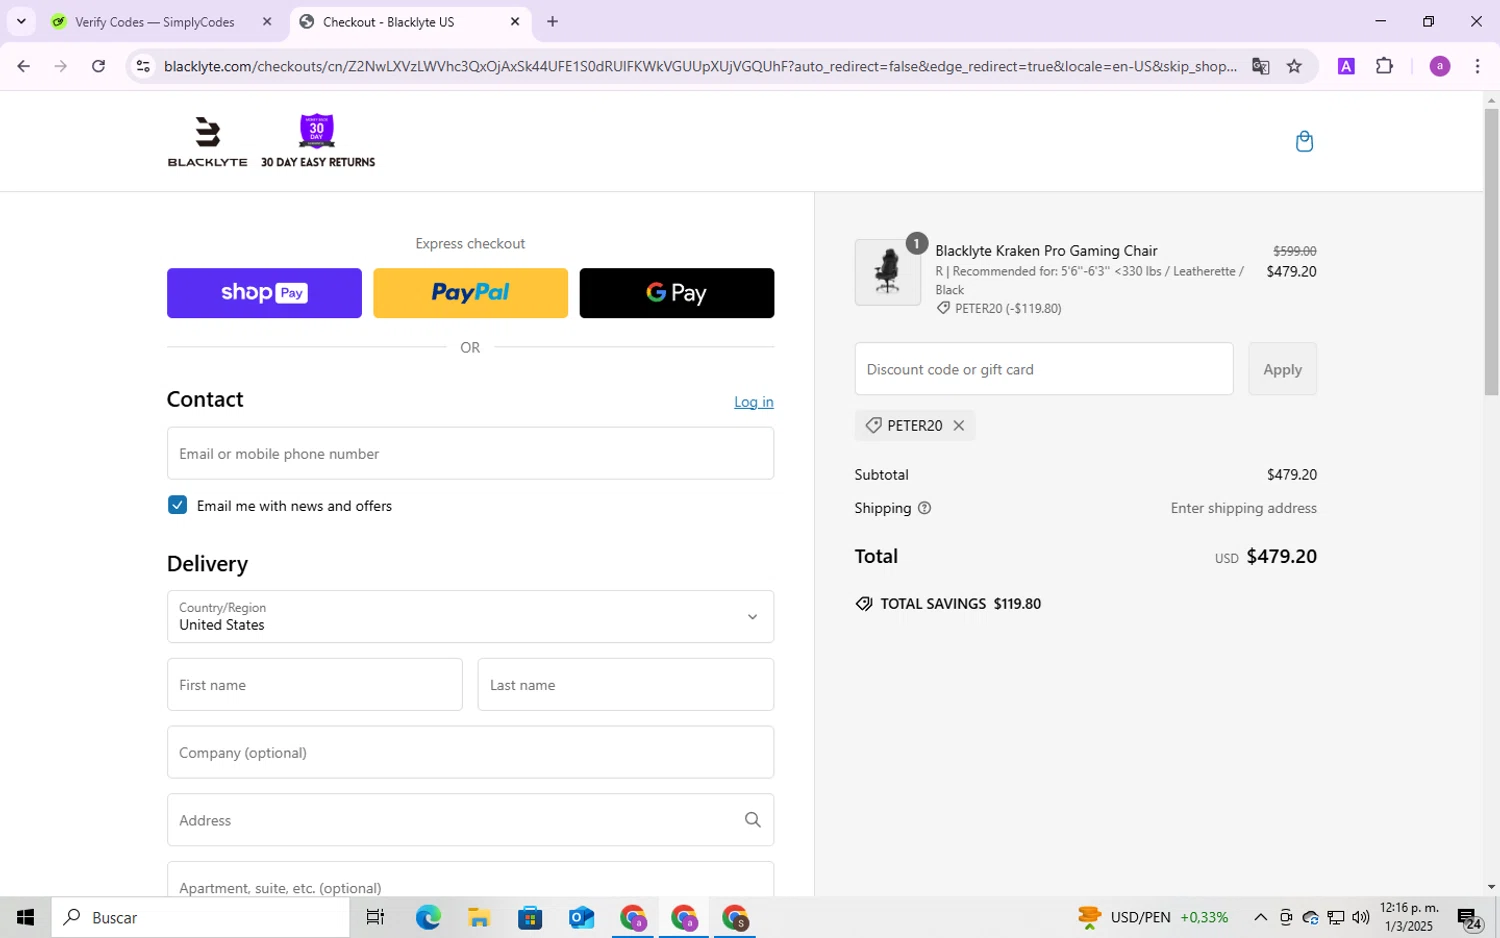The image size is (1500, 938).
Task: Click the gaming chair product thumbnail
Action: [888, 272]
